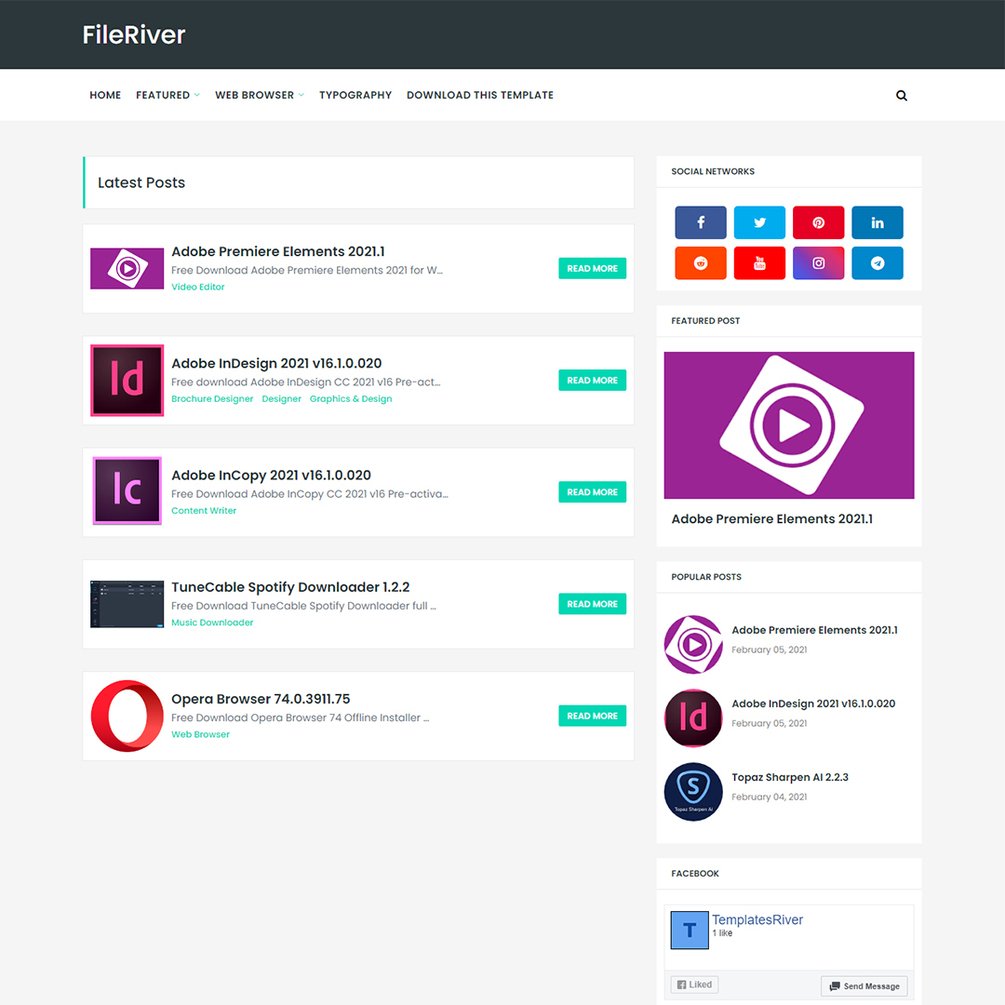1005x1005 pixels.
Task: Click Read More for Adobe InDesign 2021
Action: point(592,380)
